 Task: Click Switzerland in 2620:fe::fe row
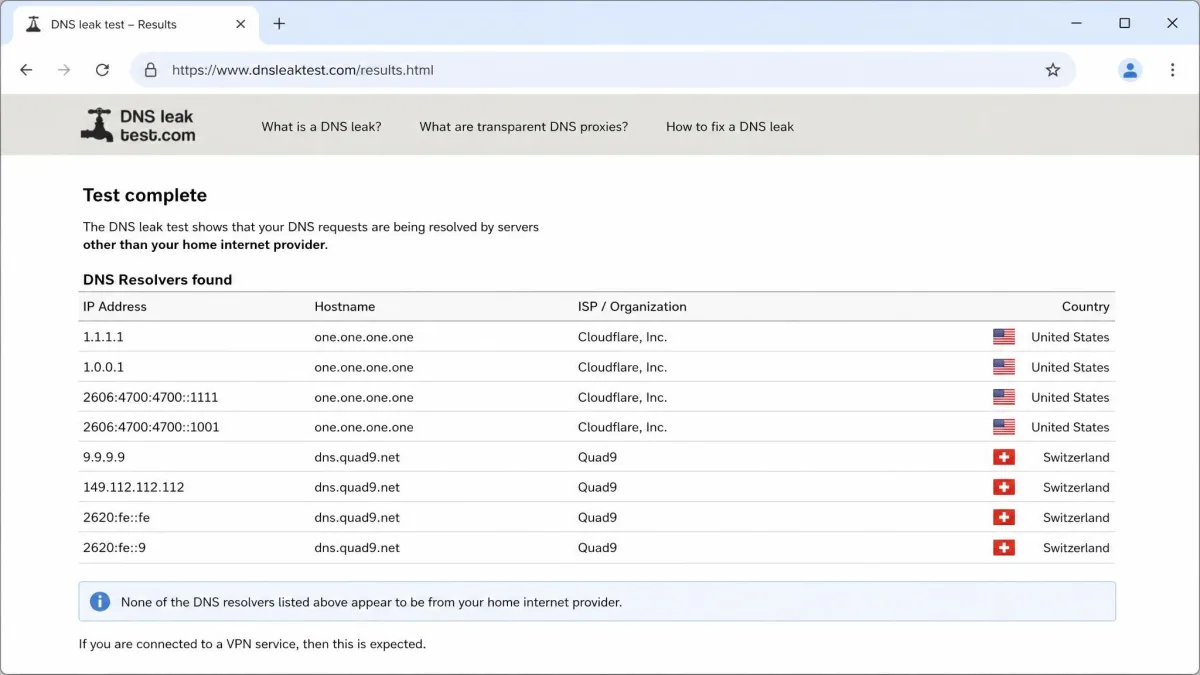[x=1076, y=517]
